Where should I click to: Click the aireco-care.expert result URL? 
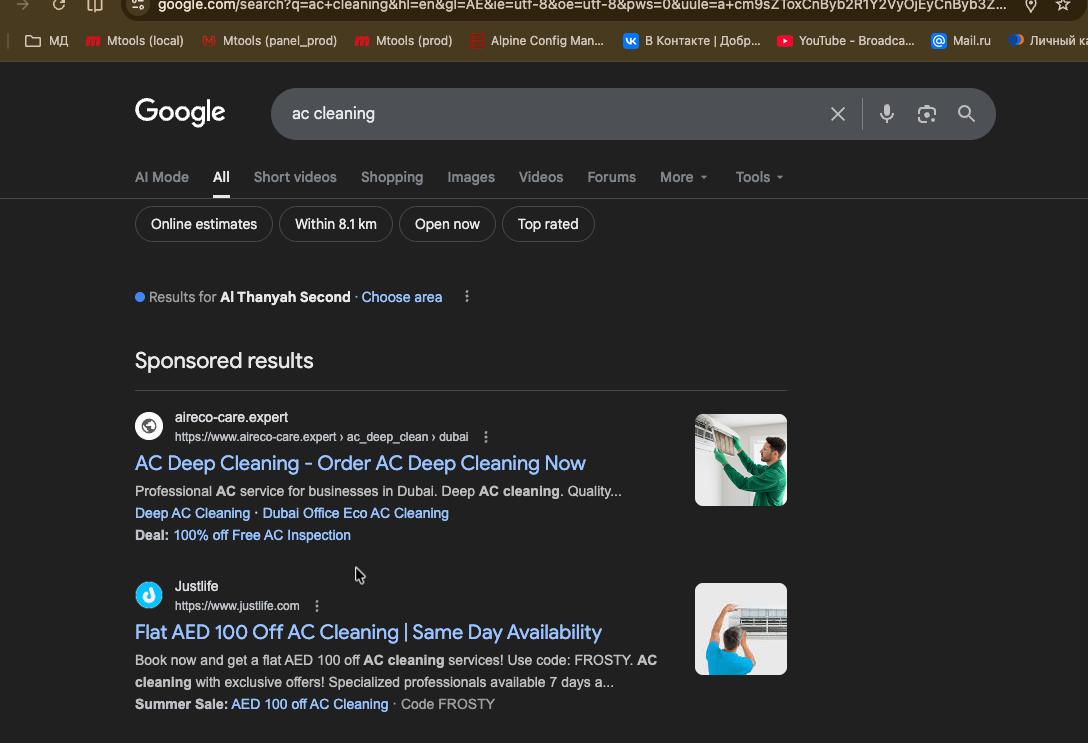[321, 437]
